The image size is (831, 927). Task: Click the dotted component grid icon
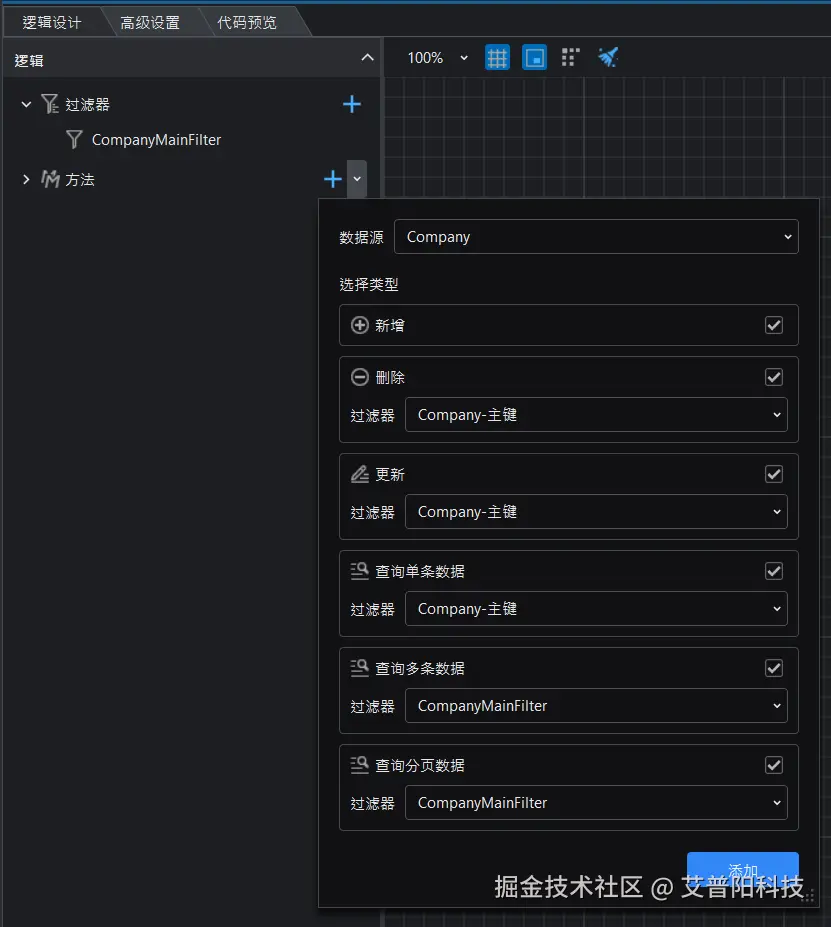tap(570, 57)
